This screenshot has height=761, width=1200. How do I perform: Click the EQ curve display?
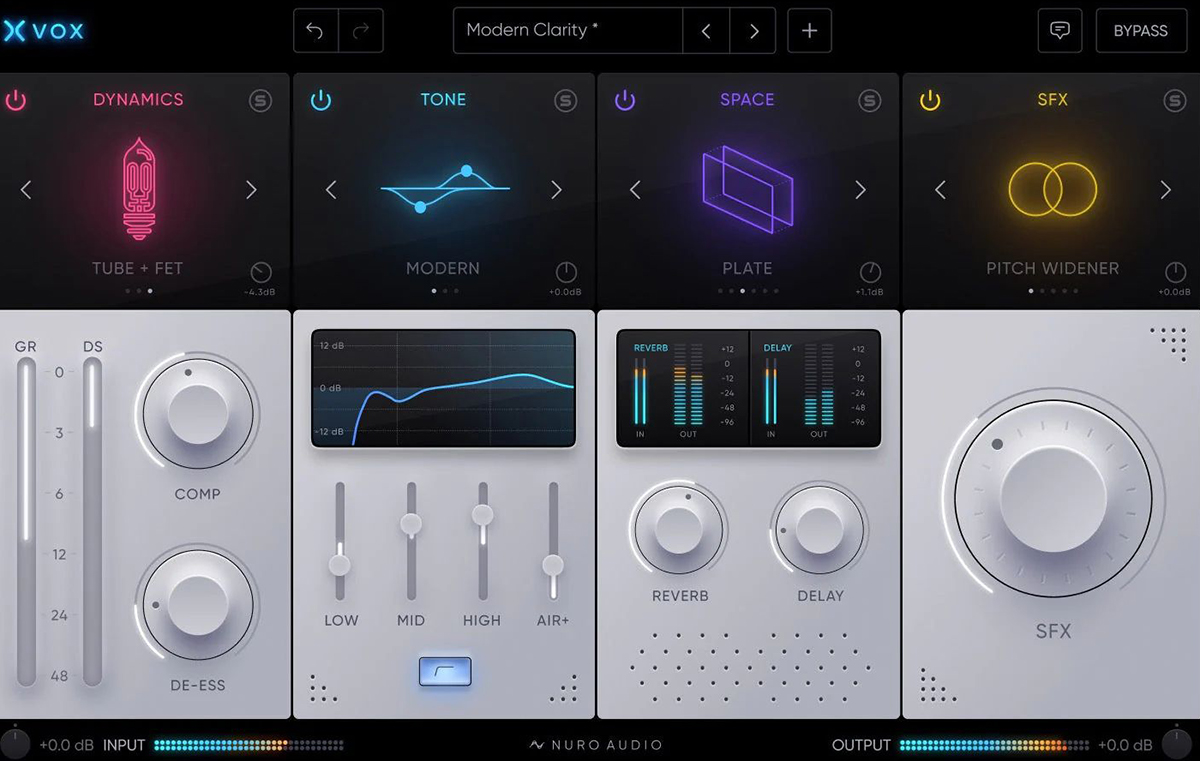(x=443, y=388)
